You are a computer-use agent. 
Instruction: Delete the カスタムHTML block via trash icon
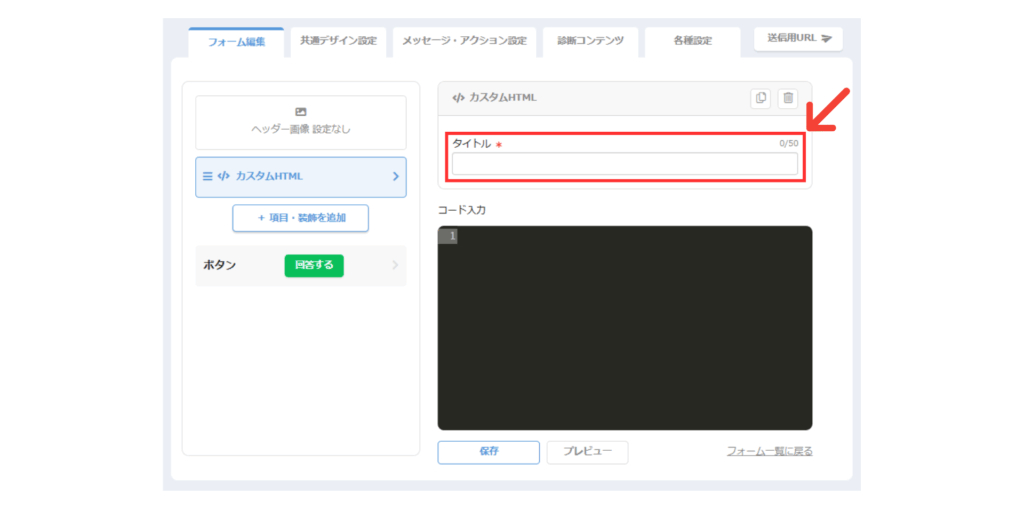pyautogui.click(x=788, y=98)
